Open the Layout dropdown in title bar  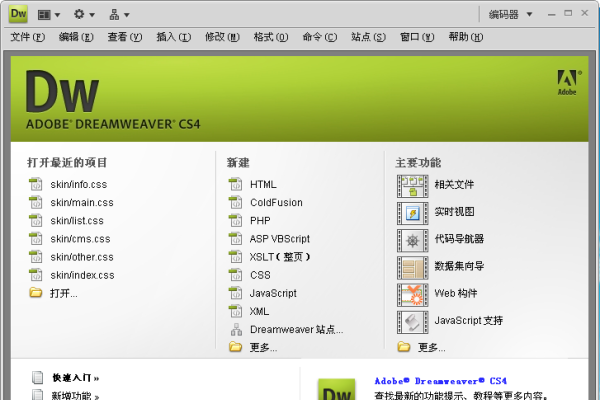[49, 15]
